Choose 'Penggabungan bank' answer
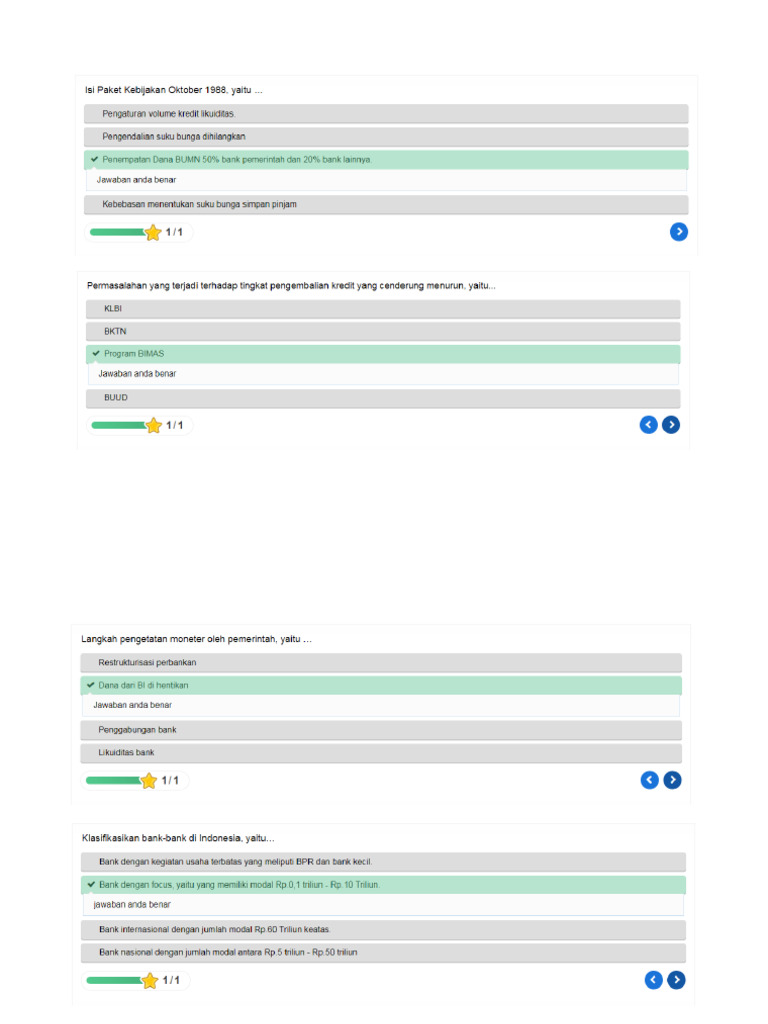Viewport: 768px width, 1024px height. 381,730
